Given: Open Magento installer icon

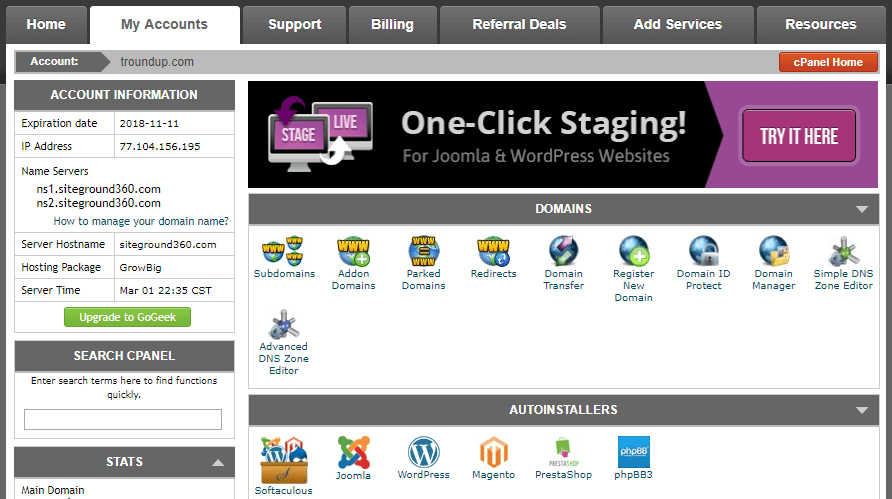Looking at the screenshot, I should 493,455.
